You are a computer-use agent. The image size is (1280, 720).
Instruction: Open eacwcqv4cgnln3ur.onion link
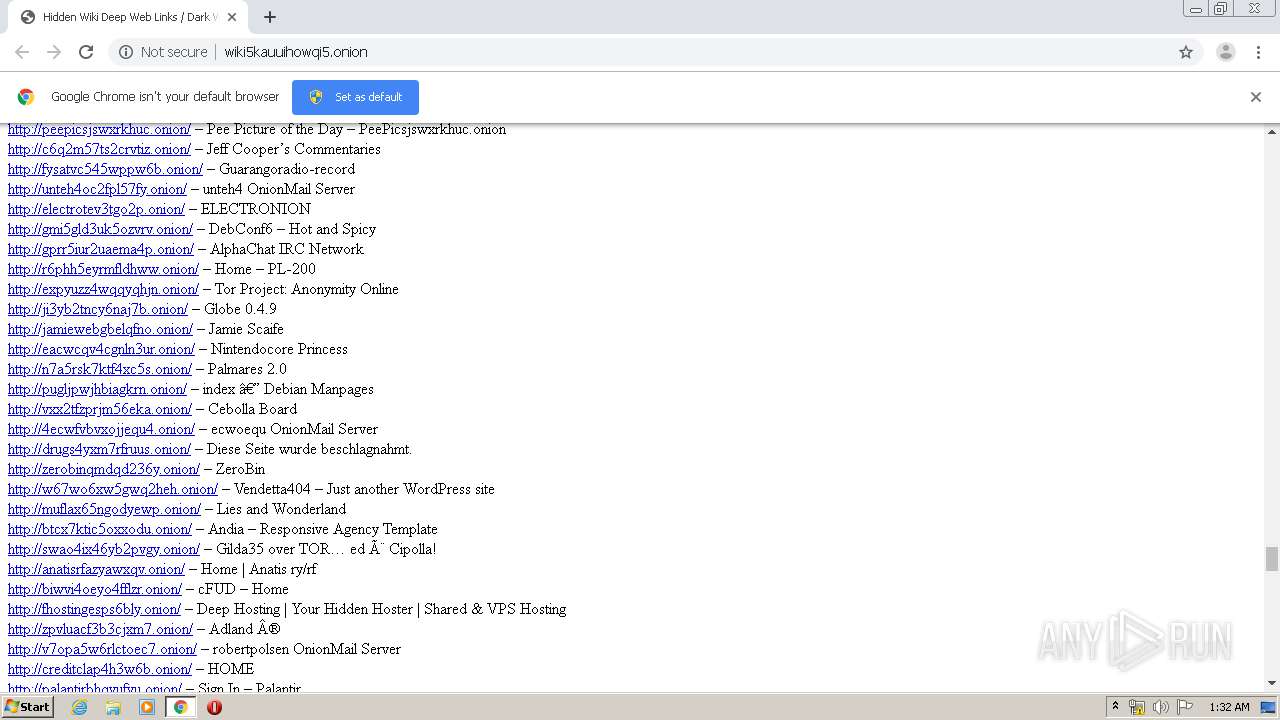(x=101, y=349)
